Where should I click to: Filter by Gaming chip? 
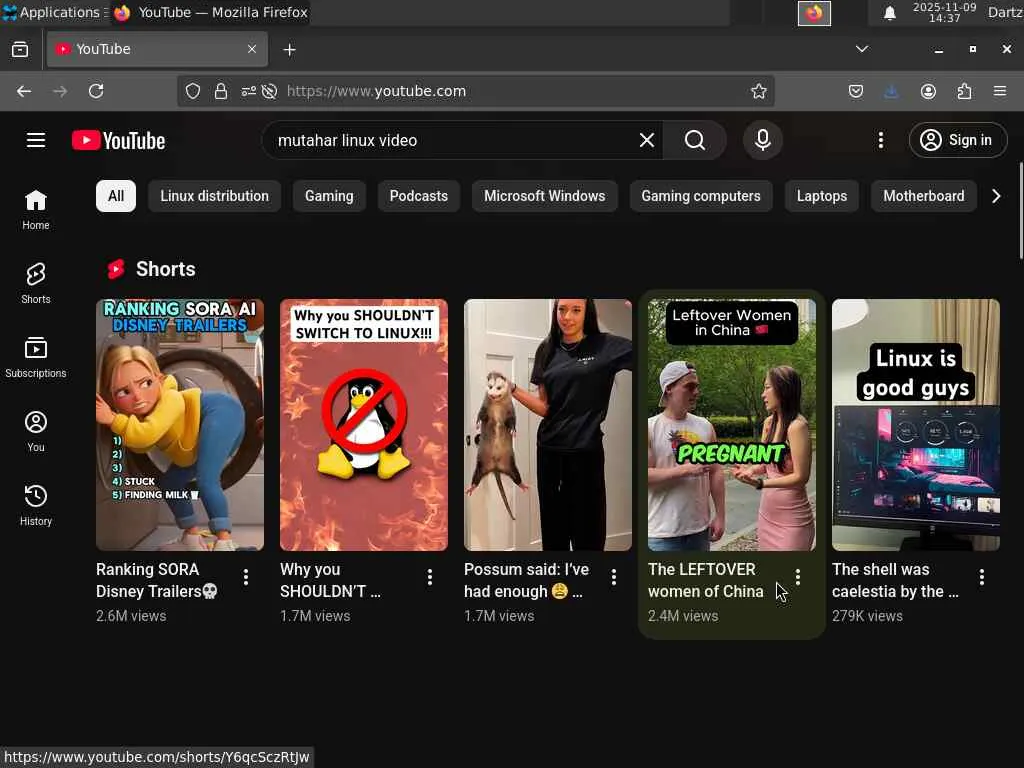coord(329,196)
